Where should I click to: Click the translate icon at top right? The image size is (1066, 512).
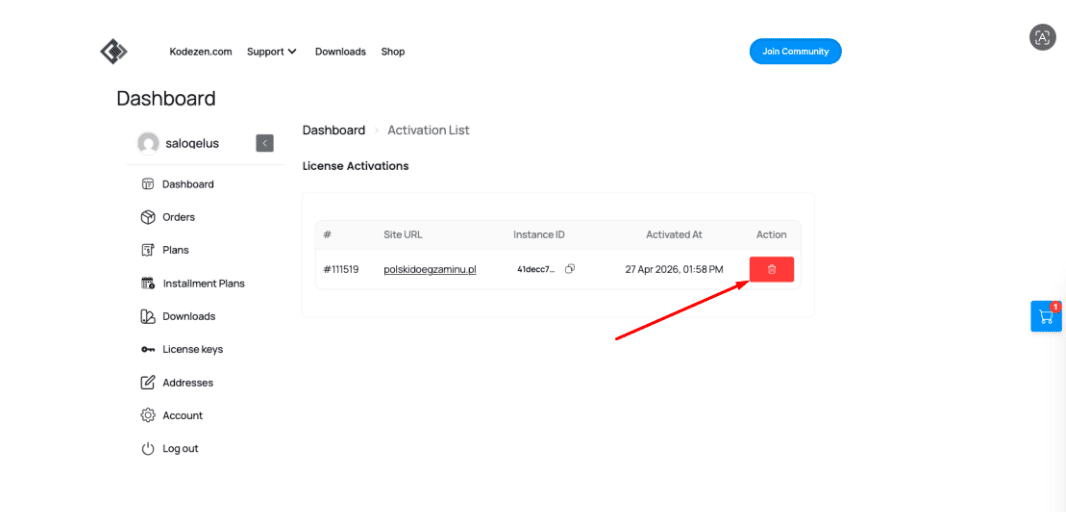pos(1042,37)
